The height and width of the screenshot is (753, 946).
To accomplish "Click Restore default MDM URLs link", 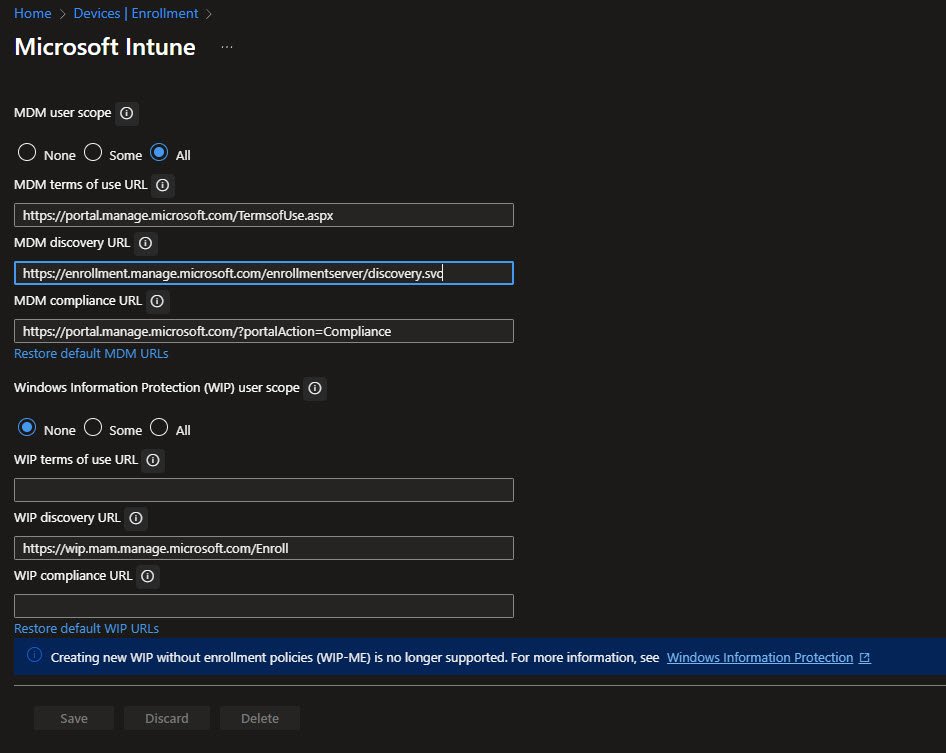I will pyautogui.click(x=91, y=353).
